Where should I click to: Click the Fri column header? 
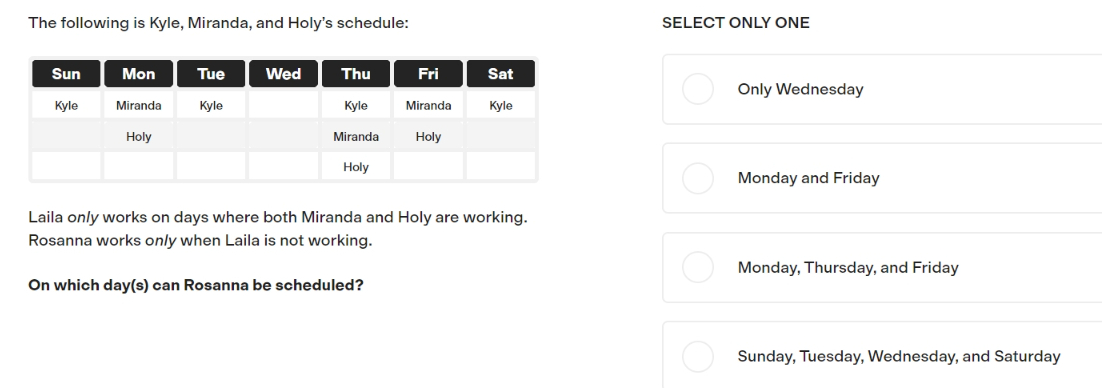click(x=428, y=74)
